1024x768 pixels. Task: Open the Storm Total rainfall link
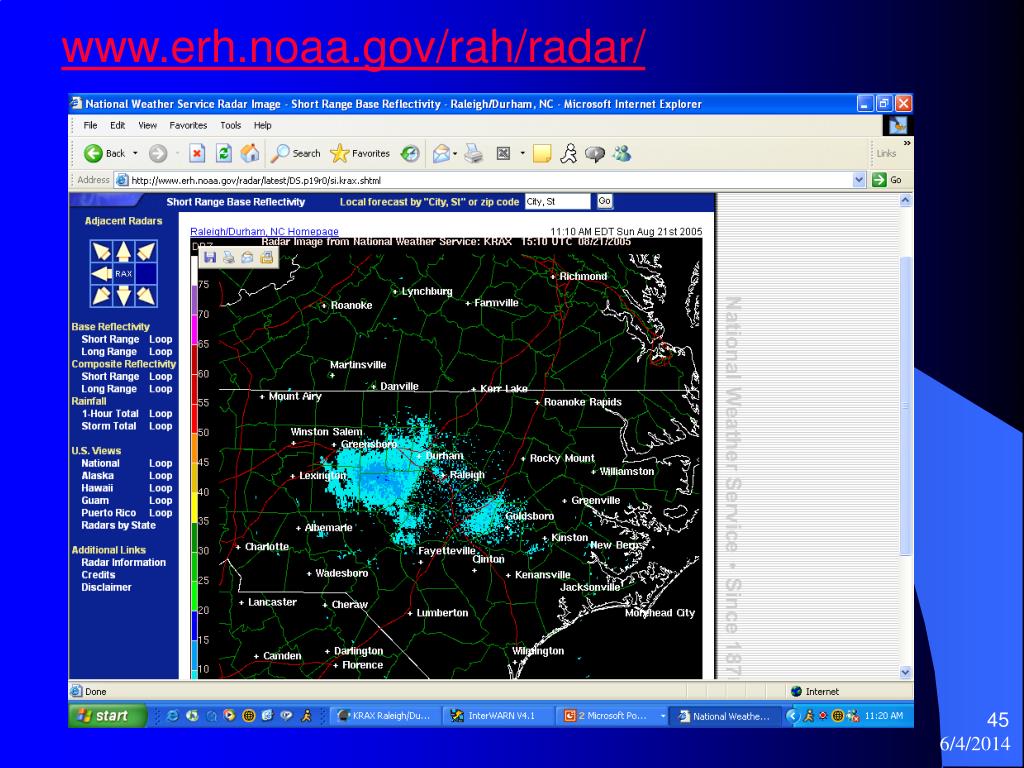(x=109, y=426)
